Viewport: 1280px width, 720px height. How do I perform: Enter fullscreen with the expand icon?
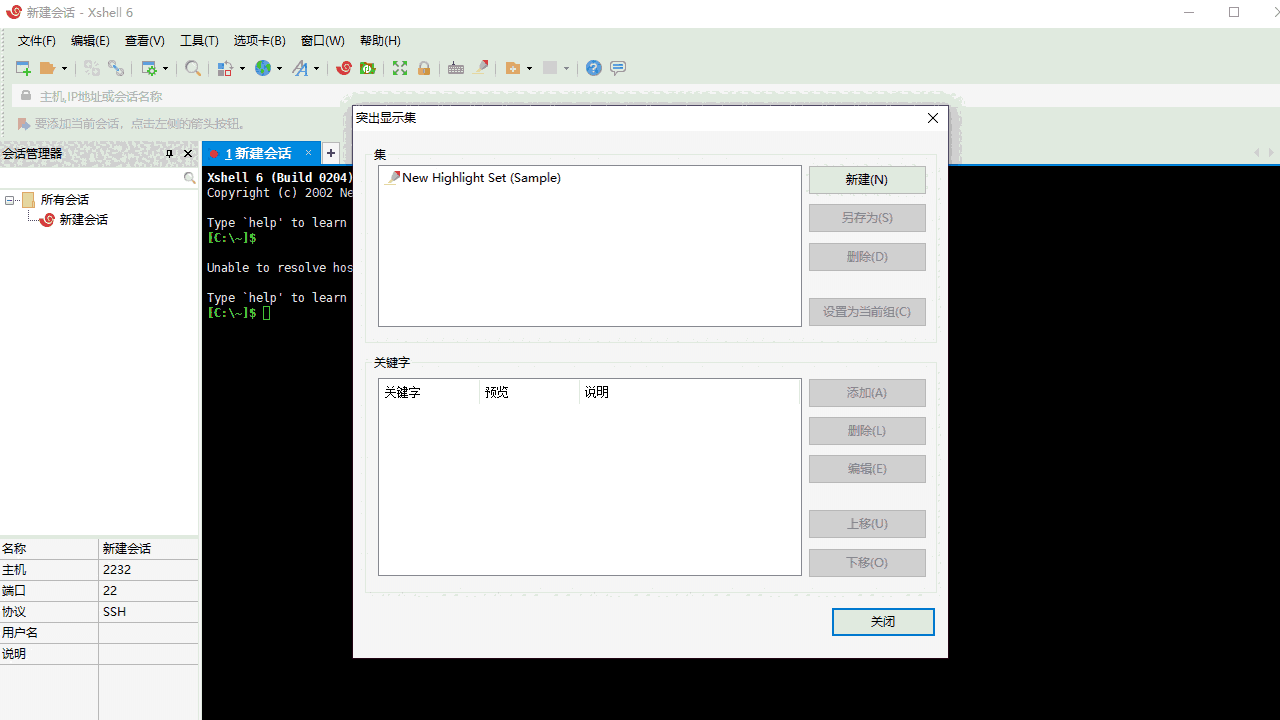point(399,68)
